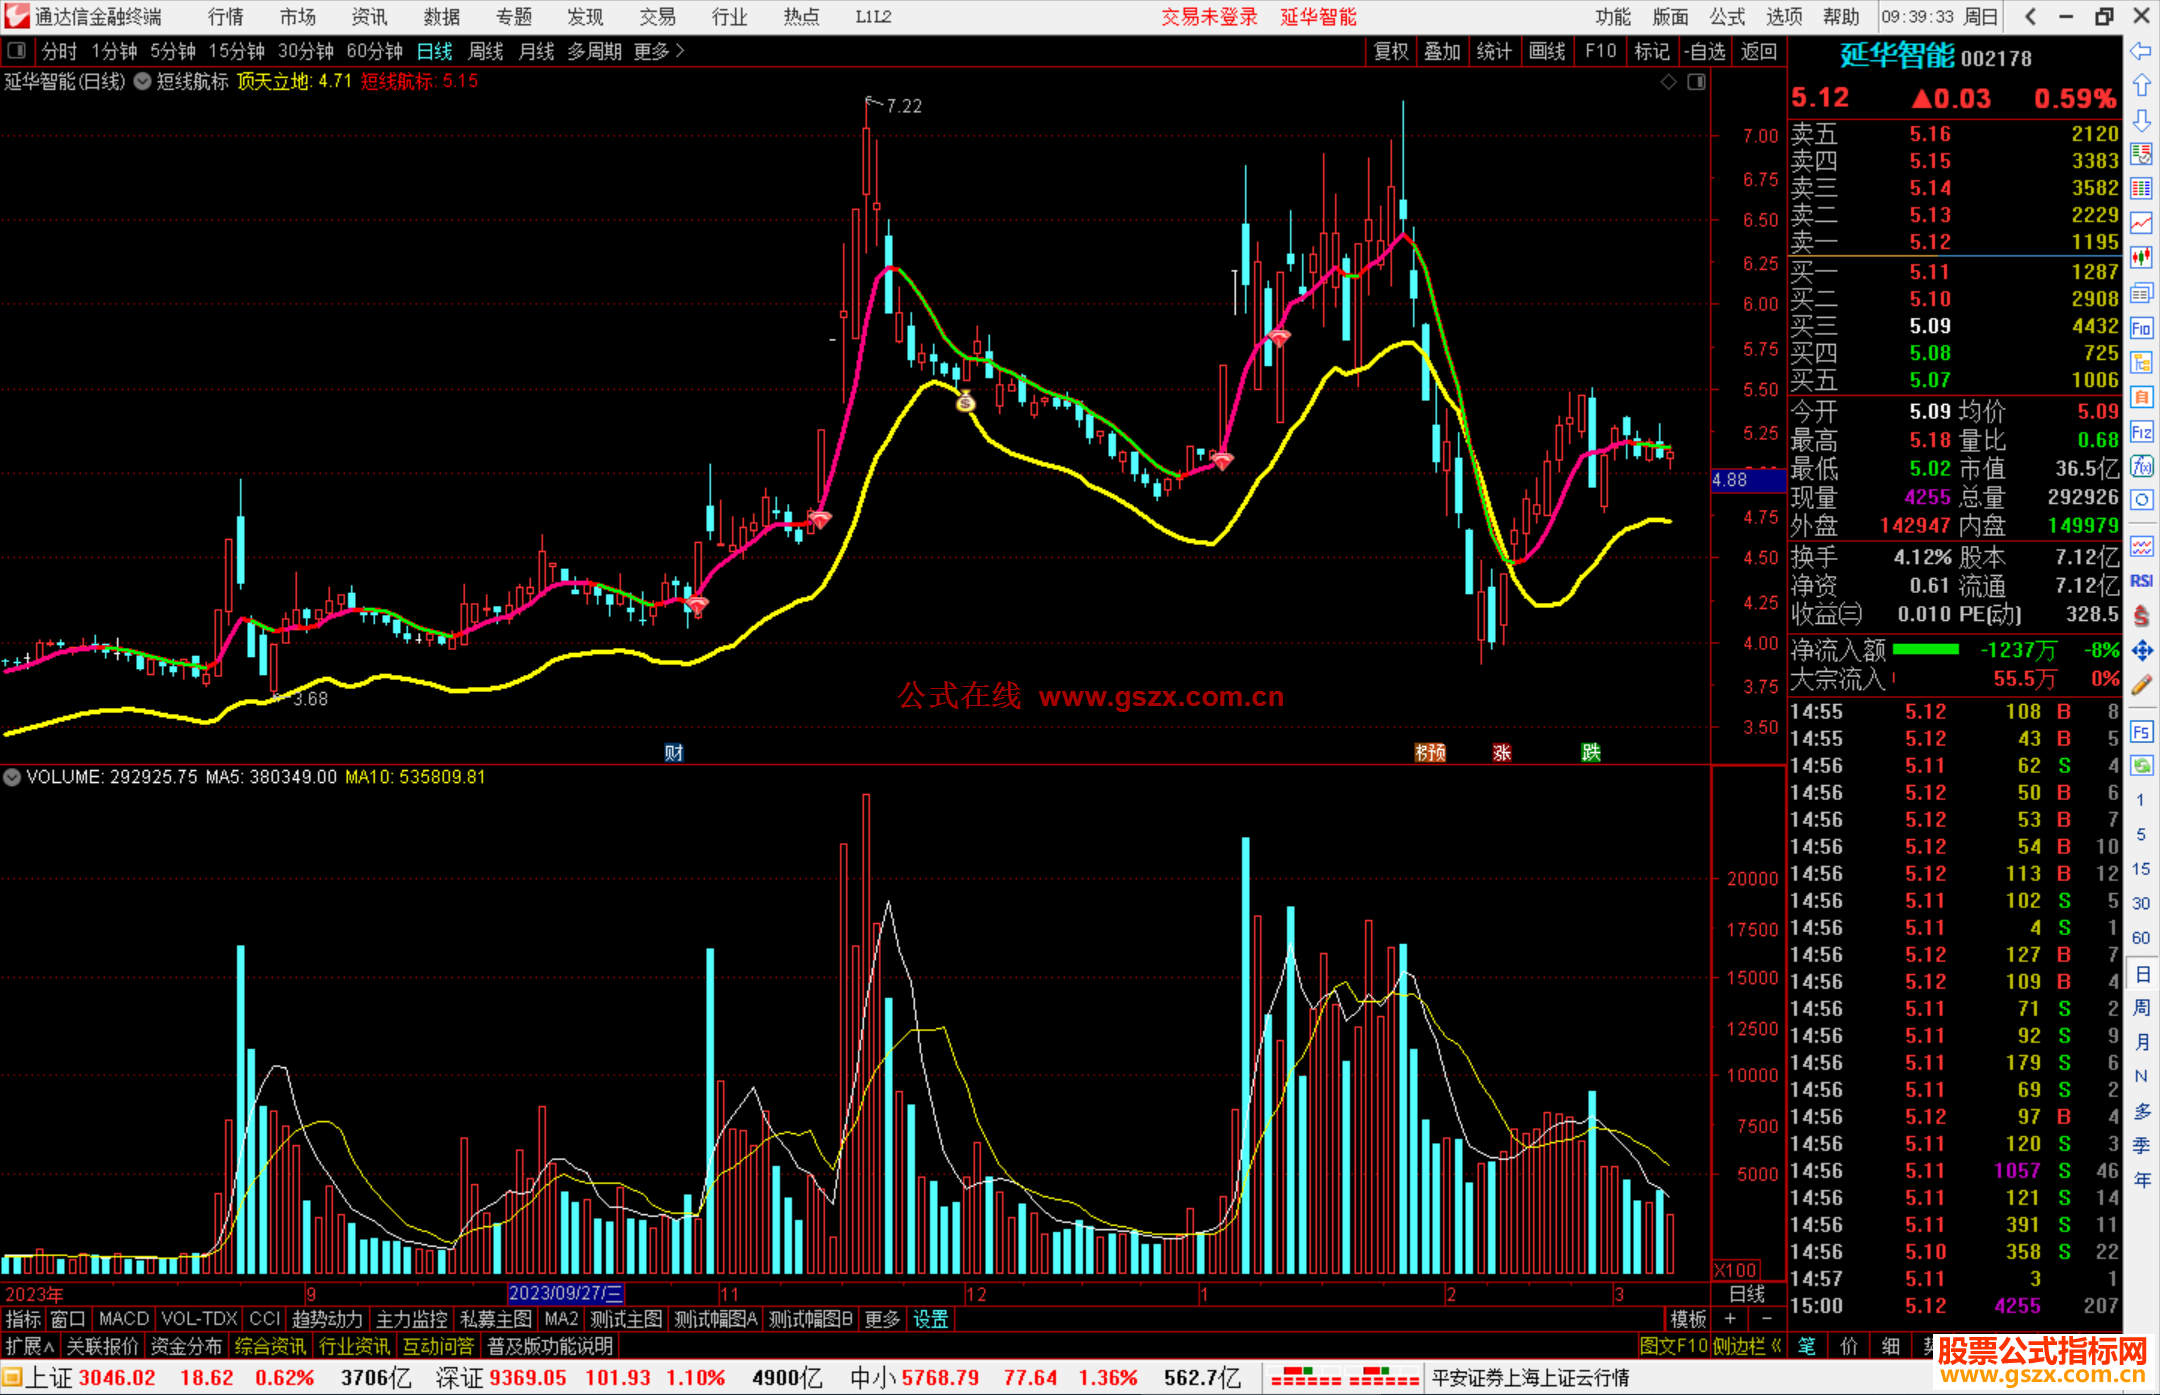Switch to the MACD indicator tab
Image resolution: width=2160 pixels, height=1395 pixels.
coord(123,1319)
